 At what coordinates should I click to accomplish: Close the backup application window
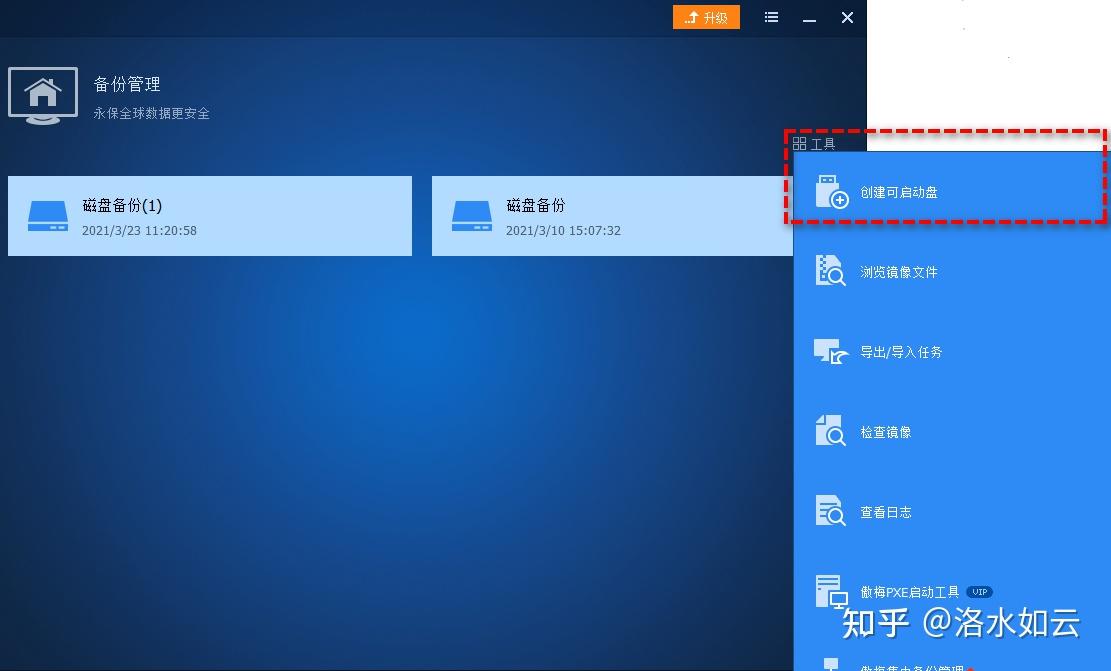point(847,18)
